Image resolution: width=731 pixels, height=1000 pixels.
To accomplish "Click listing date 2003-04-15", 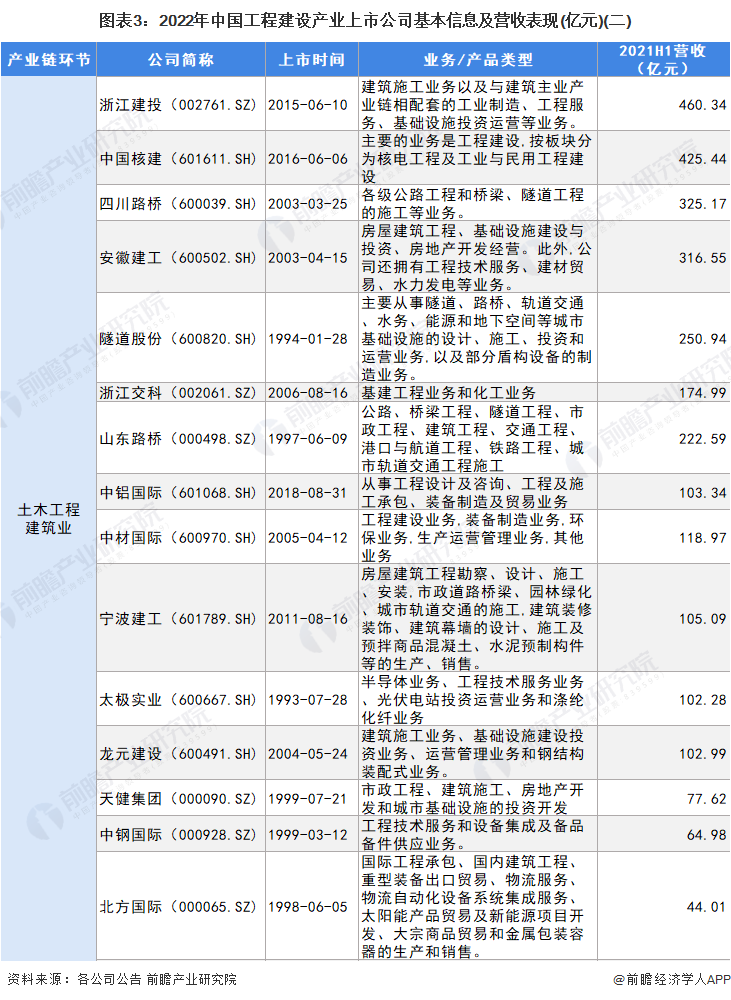I will 307,258.
